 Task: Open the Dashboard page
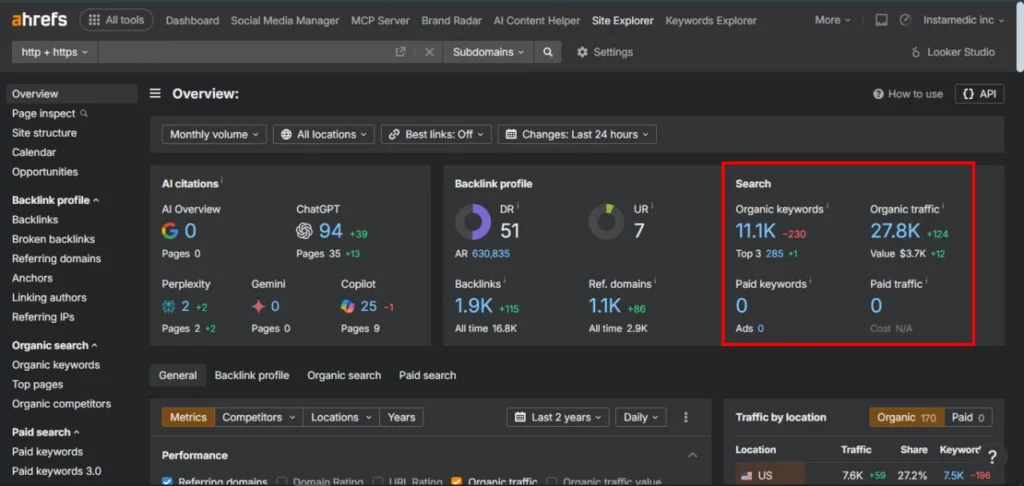tap(192, 20)
